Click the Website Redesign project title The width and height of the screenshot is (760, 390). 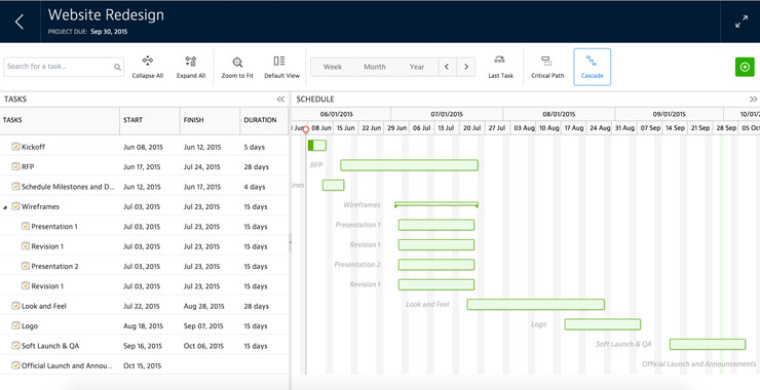[x=106, y=15]
